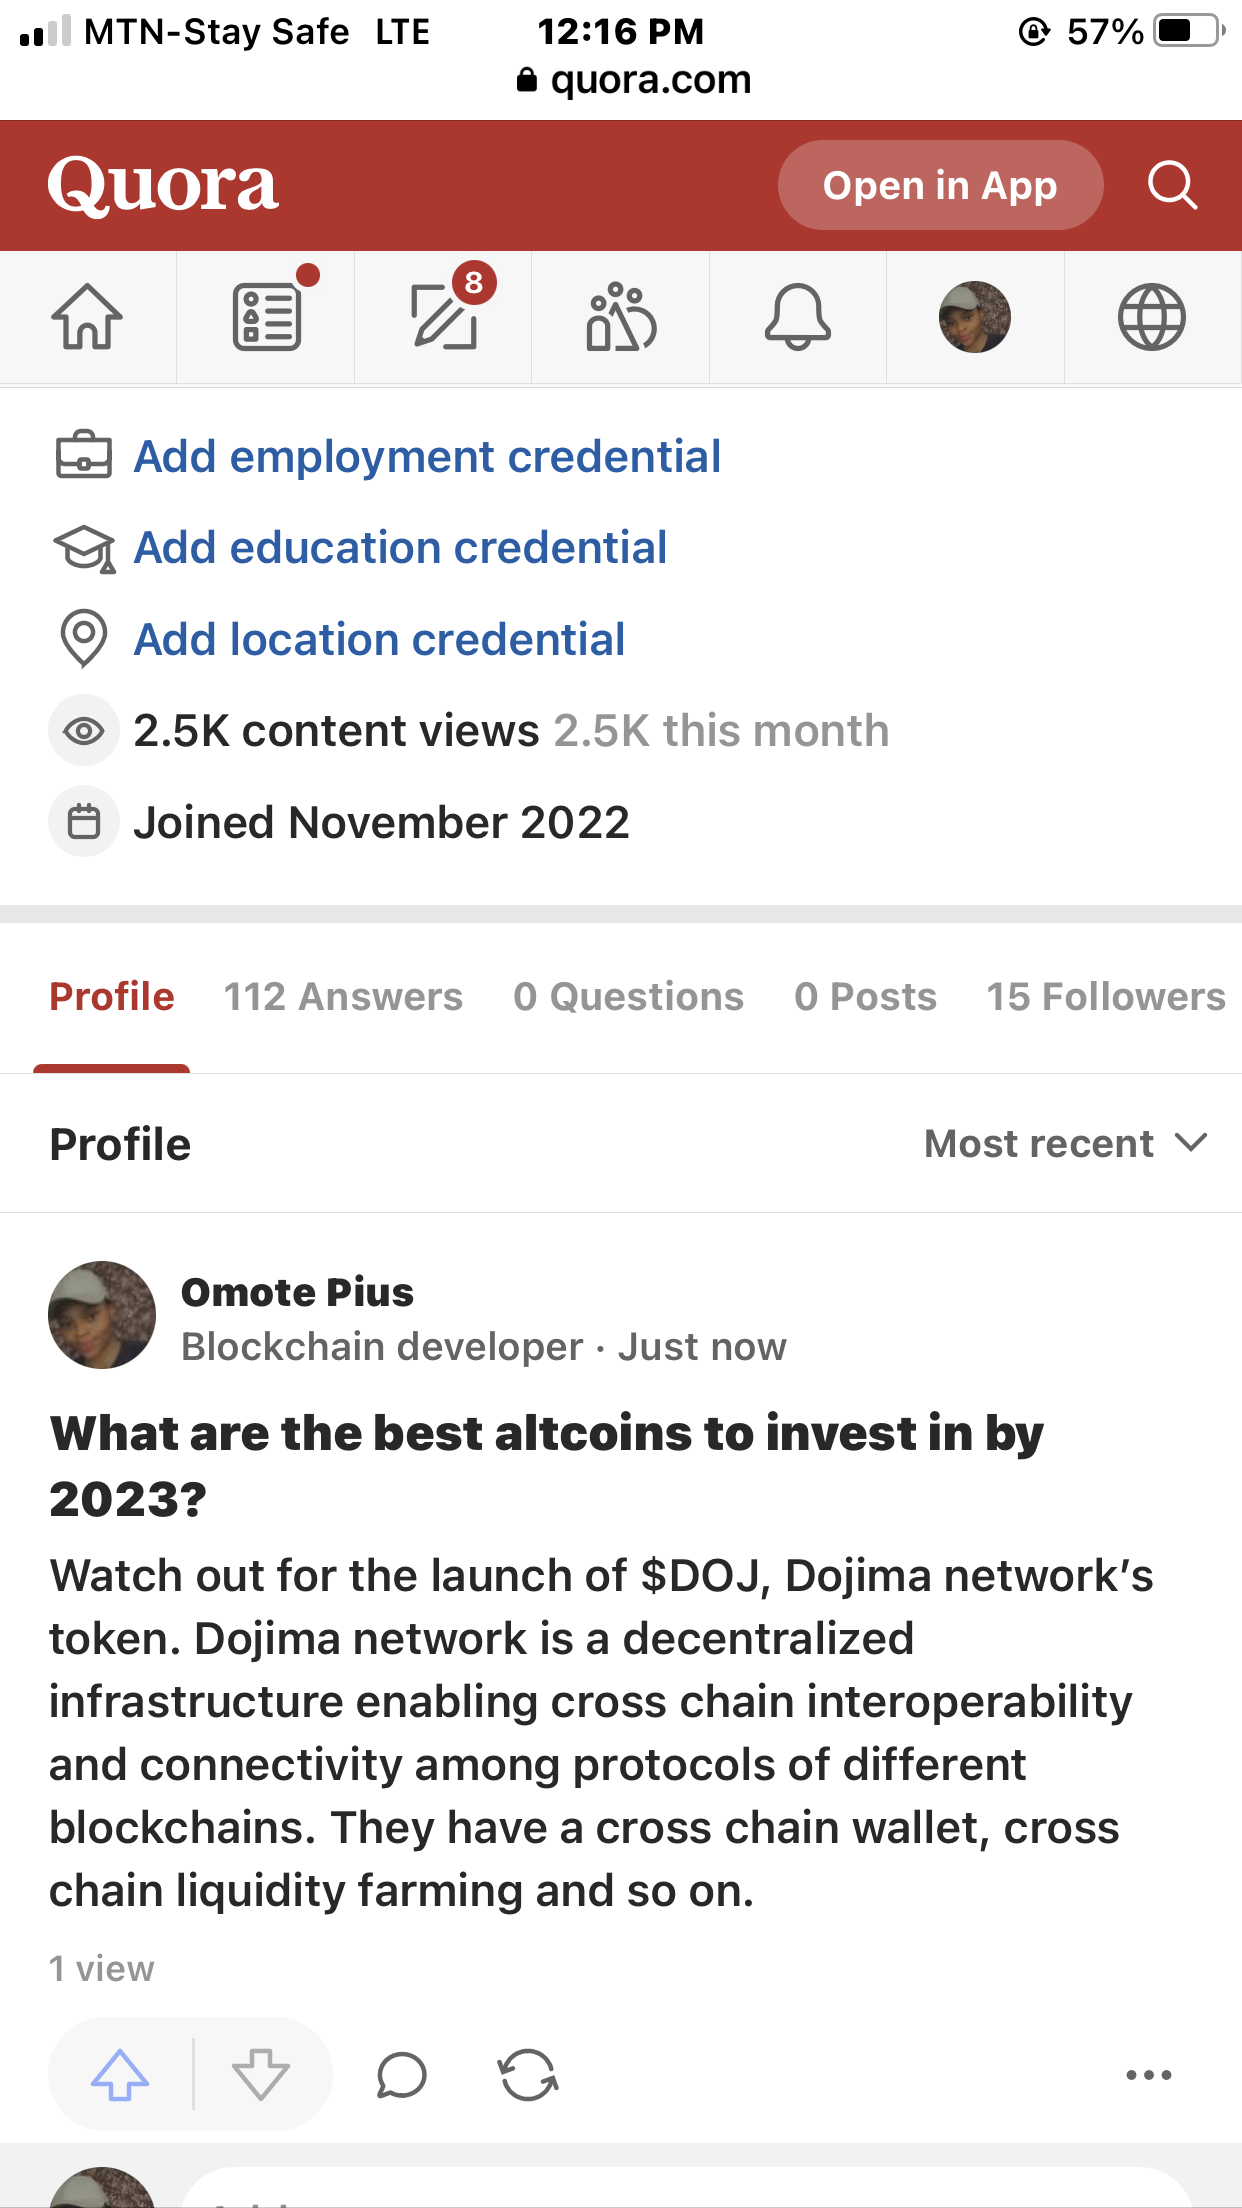Viewport: 1242px width, 2208px height.
Task: Go to the Quora home feed icon
Action: [87, 317]
